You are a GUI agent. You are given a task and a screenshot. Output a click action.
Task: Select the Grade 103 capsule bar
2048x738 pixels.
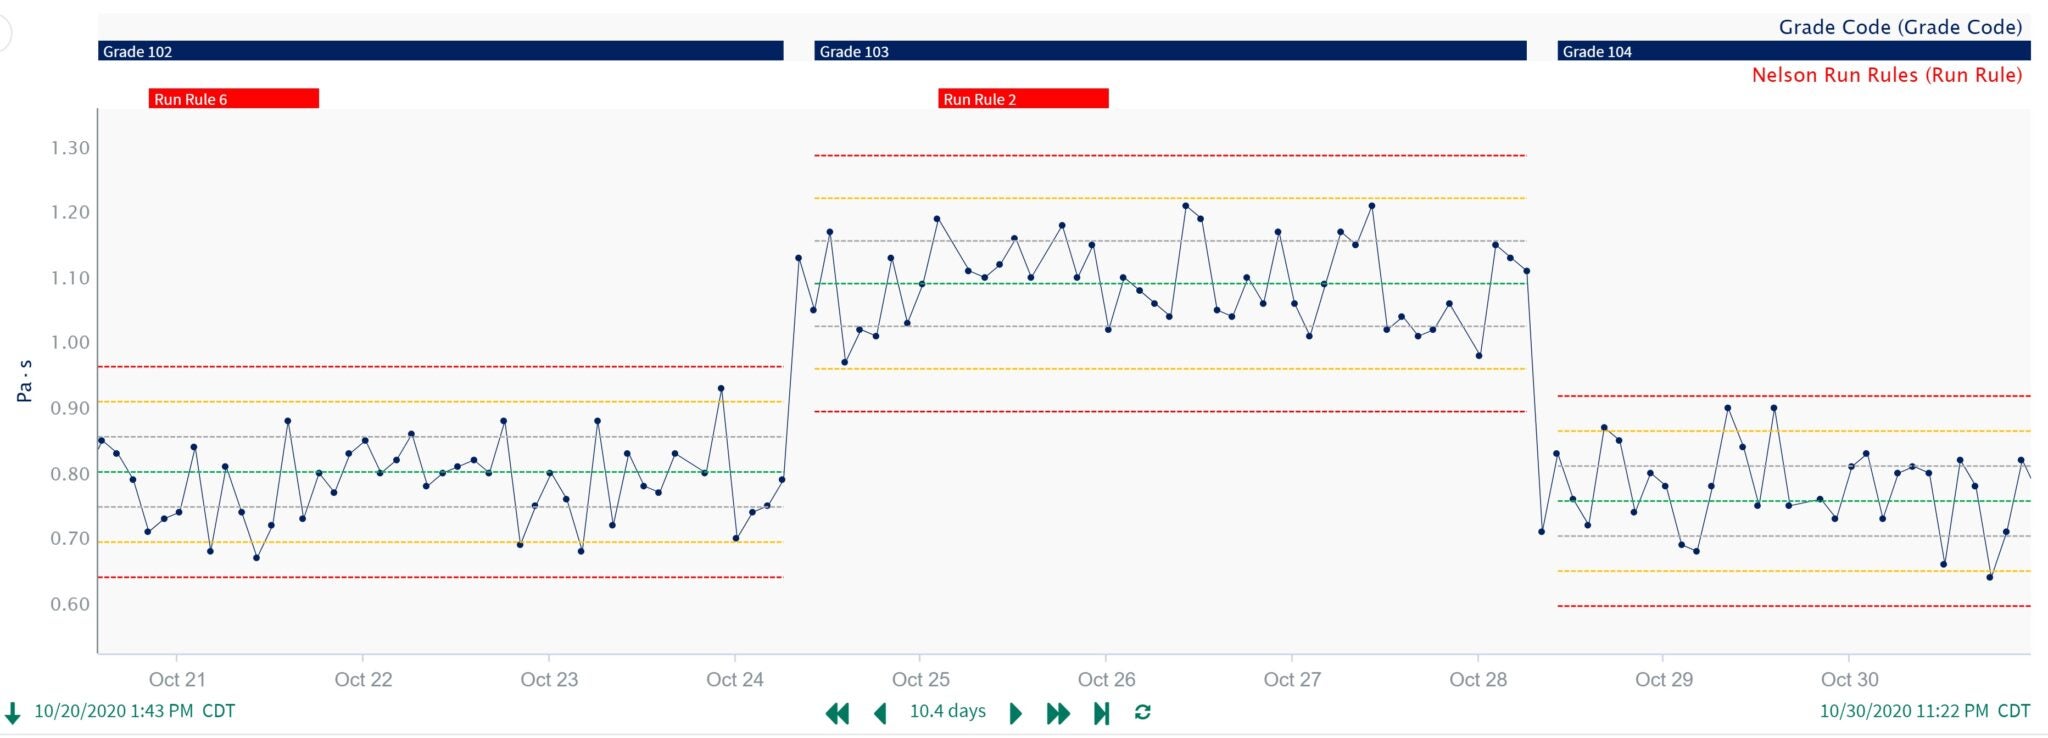coord(1170,51)
